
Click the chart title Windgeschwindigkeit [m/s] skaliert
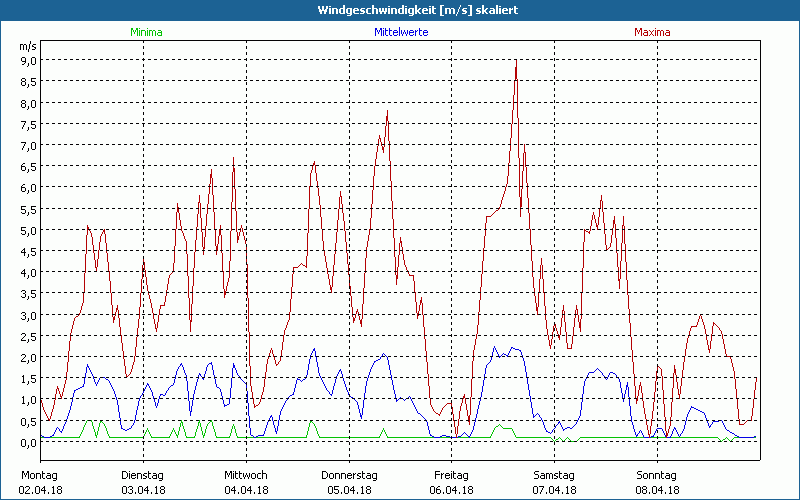click(x=400, y=10)
